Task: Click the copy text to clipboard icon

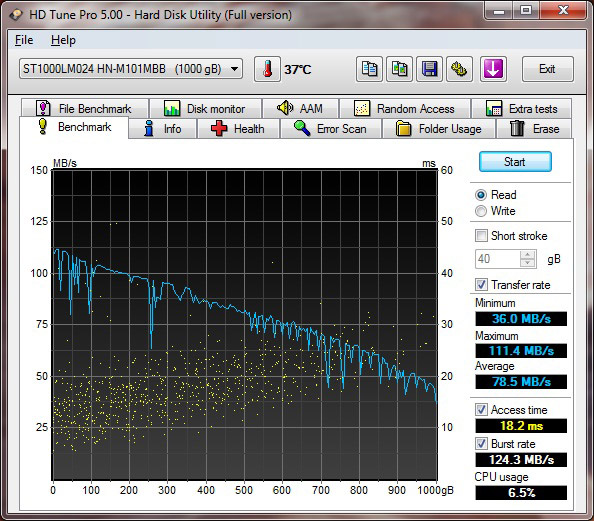Action: pos(369,69)
